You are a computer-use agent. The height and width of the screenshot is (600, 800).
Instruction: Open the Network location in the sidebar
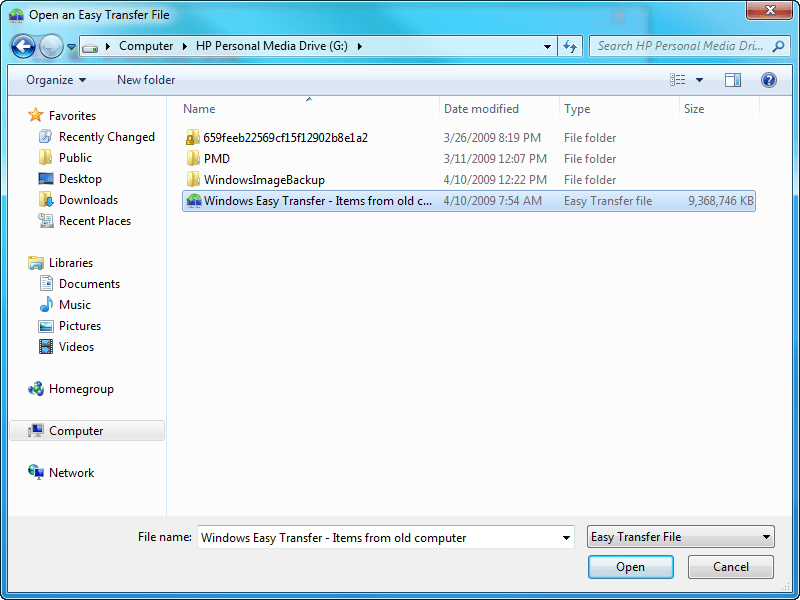70,472
